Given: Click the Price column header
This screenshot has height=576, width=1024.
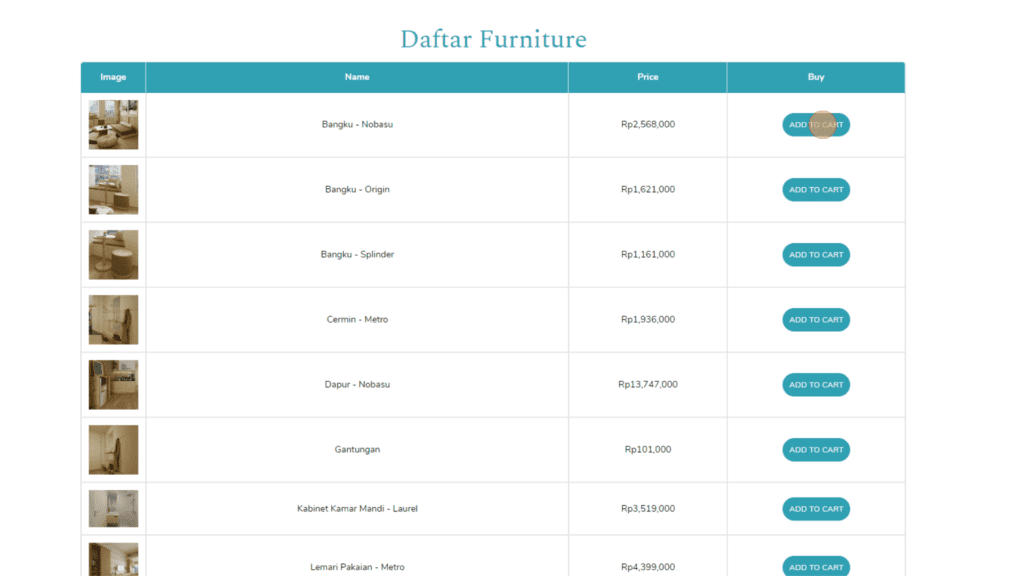Looking at the screenshot, I should tap(648, 77).
